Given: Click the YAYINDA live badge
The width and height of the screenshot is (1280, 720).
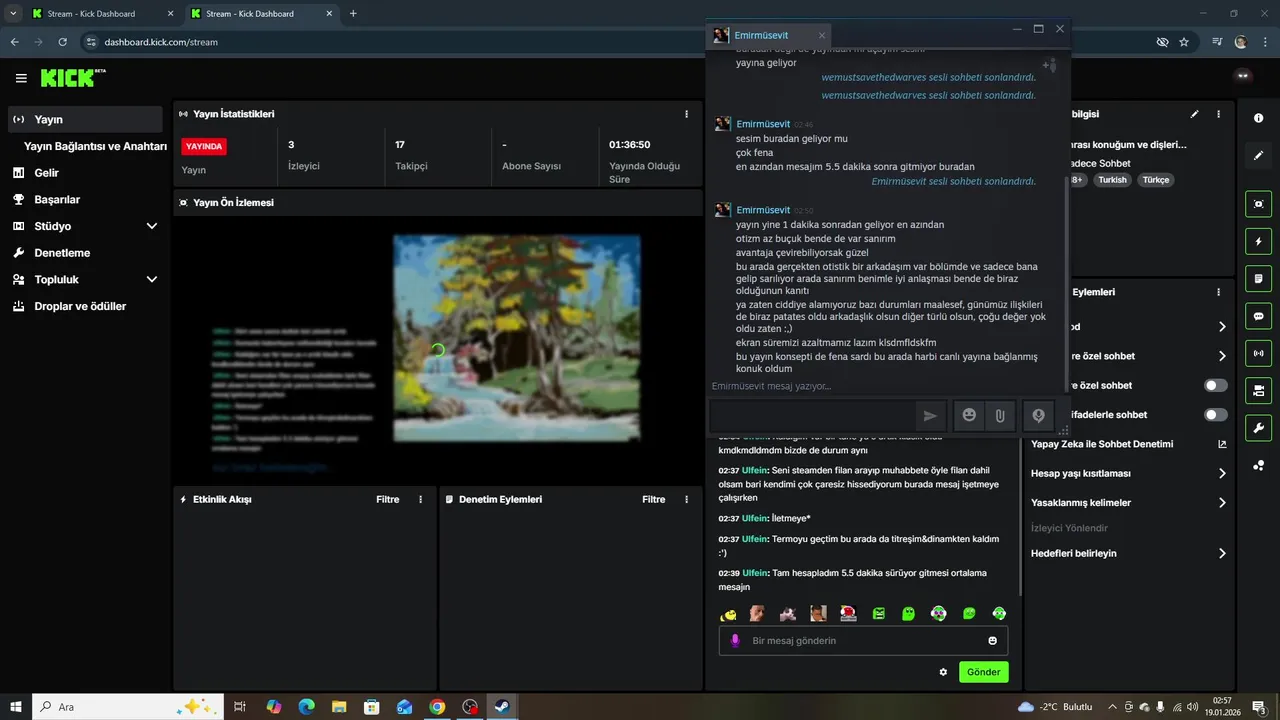Looking at the screenshot, I should 204,146.
